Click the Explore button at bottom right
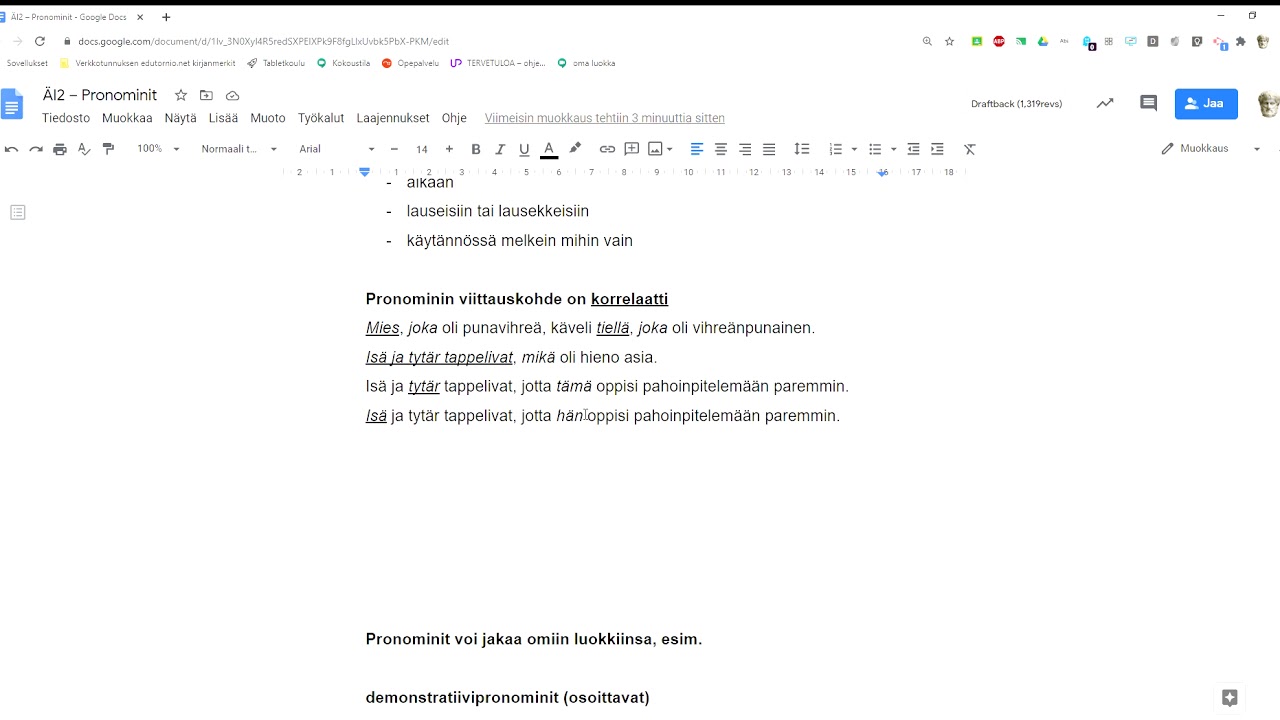 [1230, 697]
